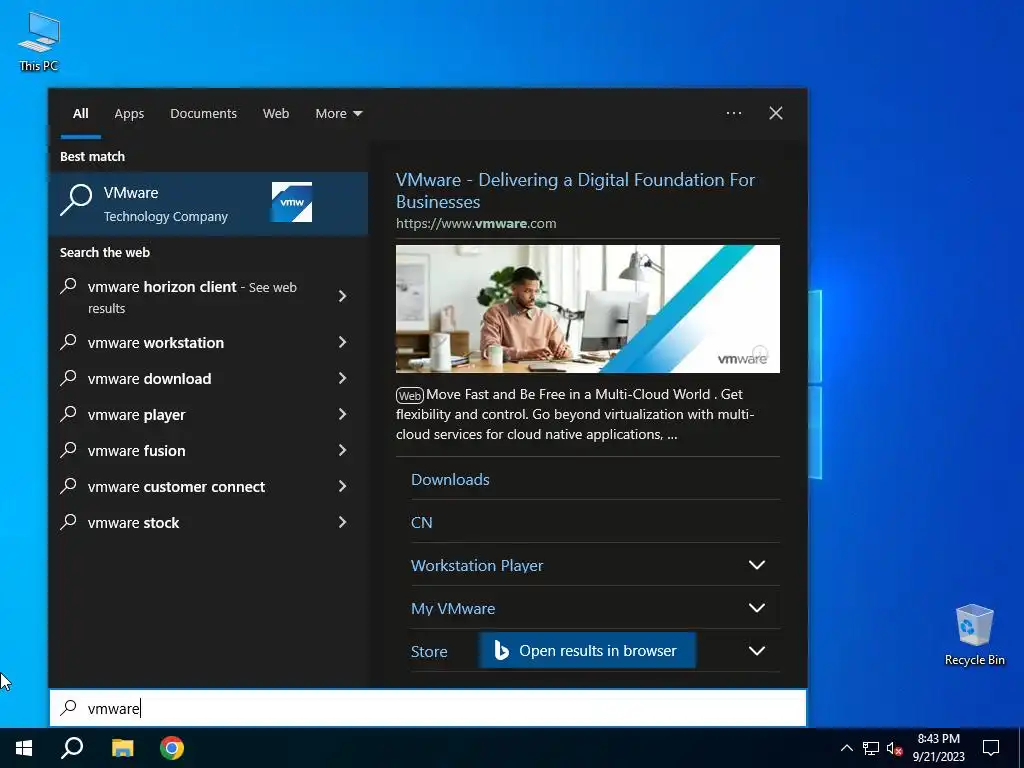Expand arrow for vmware download
Viewport: 1024px width, 768px height.
click(x=343, y=377)
